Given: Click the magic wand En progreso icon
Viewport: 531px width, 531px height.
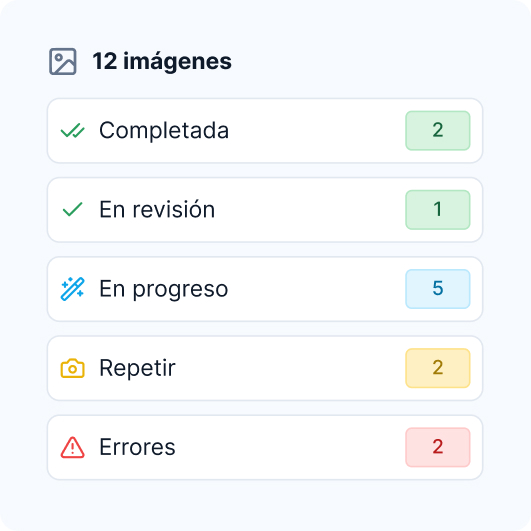Looking at the screenshot, I should coord(72,289).
